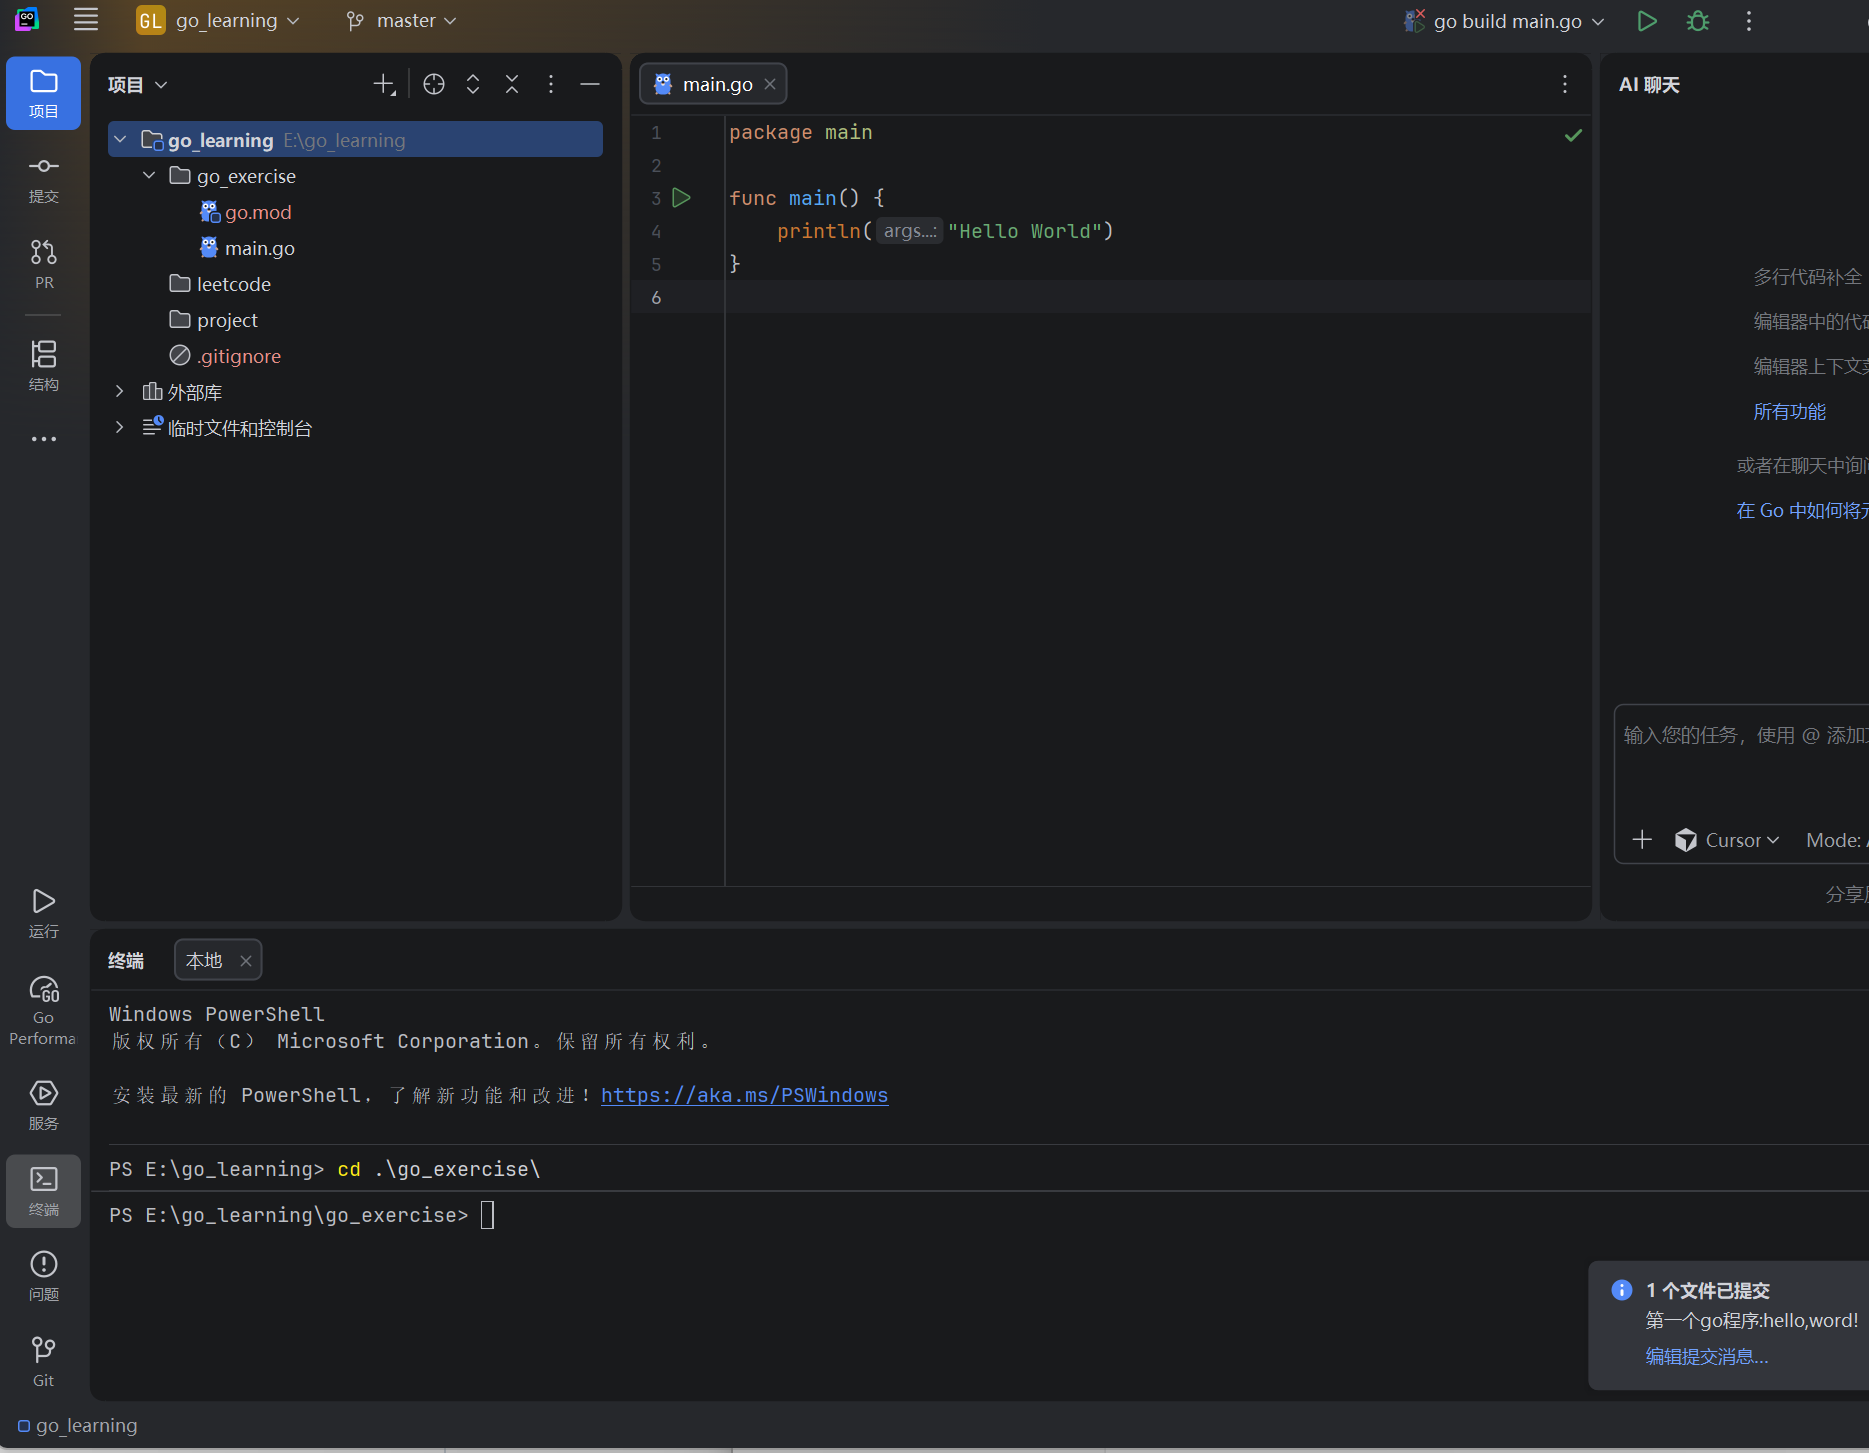Select the Project tool window button
Image resolution: width=1869 pixels, height=1453 pixels.
click(44, 94)
